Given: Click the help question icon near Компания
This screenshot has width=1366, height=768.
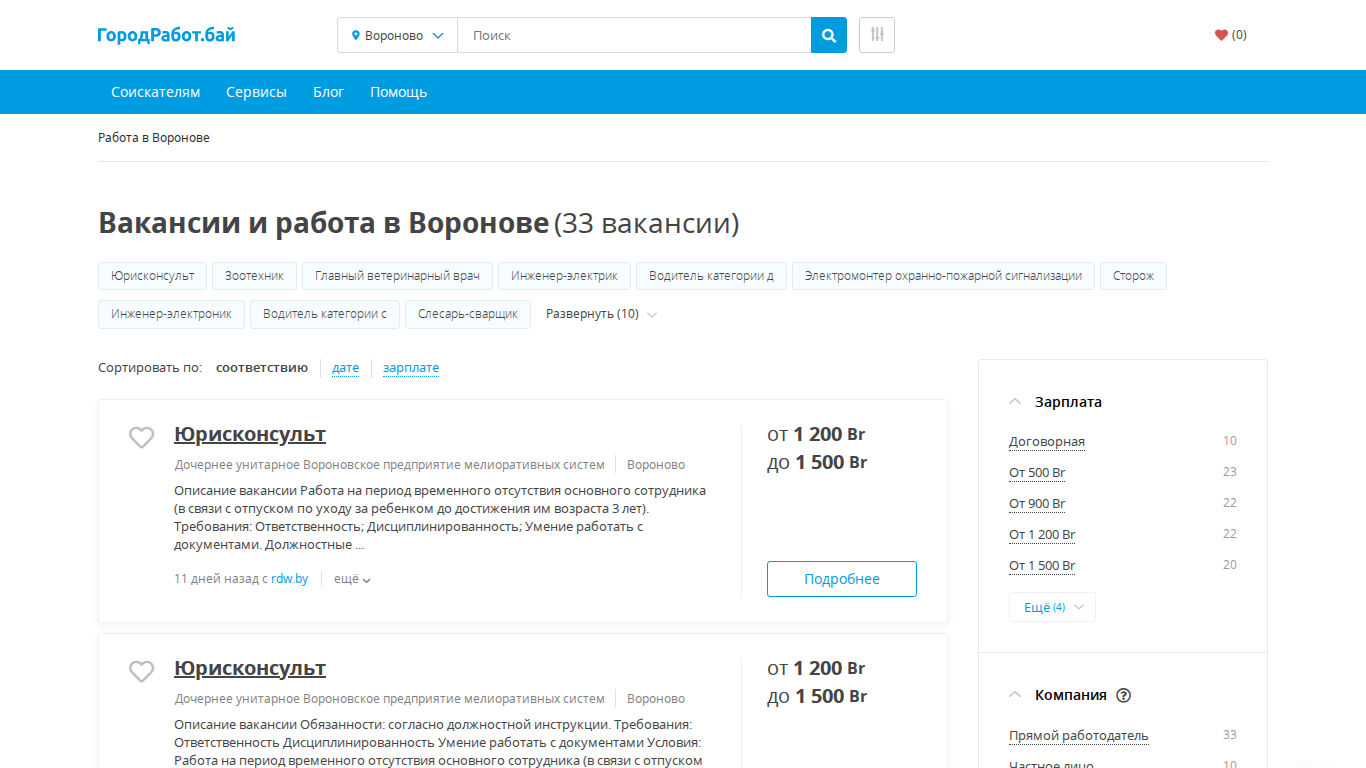Looking at the screenshot, I should [1124, 695].
